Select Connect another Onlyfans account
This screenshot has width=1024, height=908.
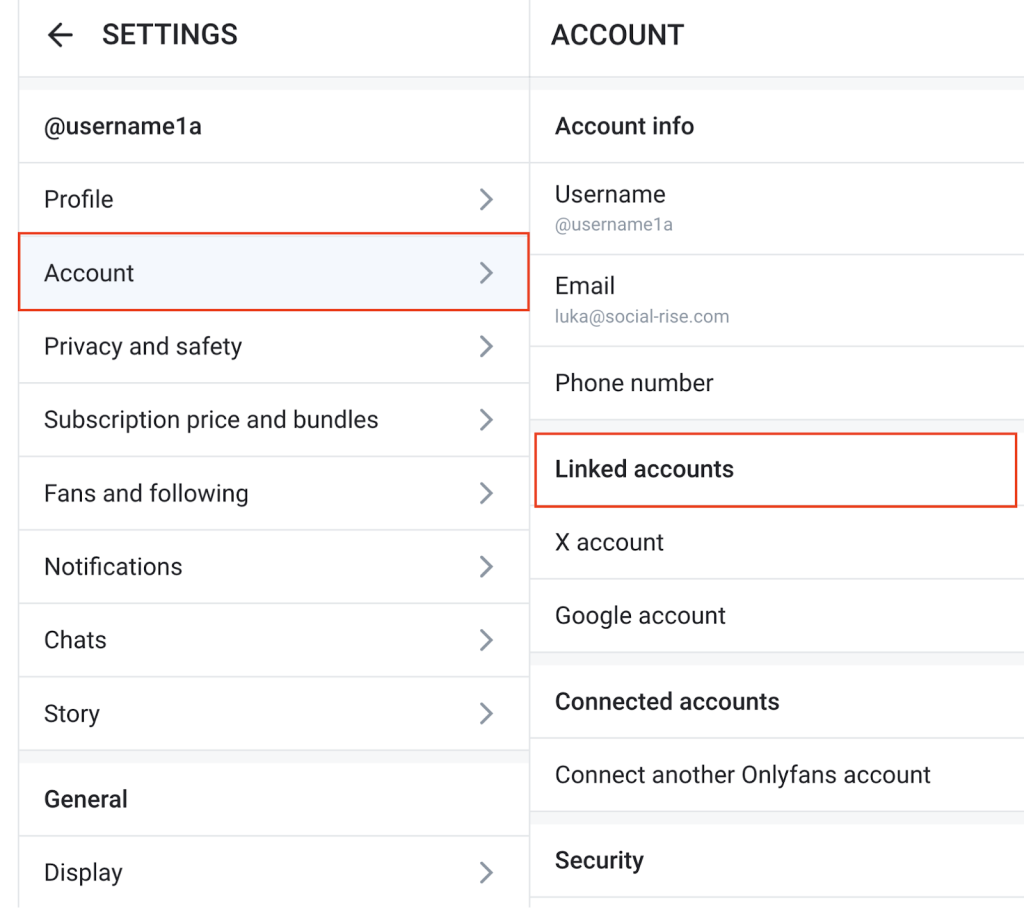(x=742, y=775)
